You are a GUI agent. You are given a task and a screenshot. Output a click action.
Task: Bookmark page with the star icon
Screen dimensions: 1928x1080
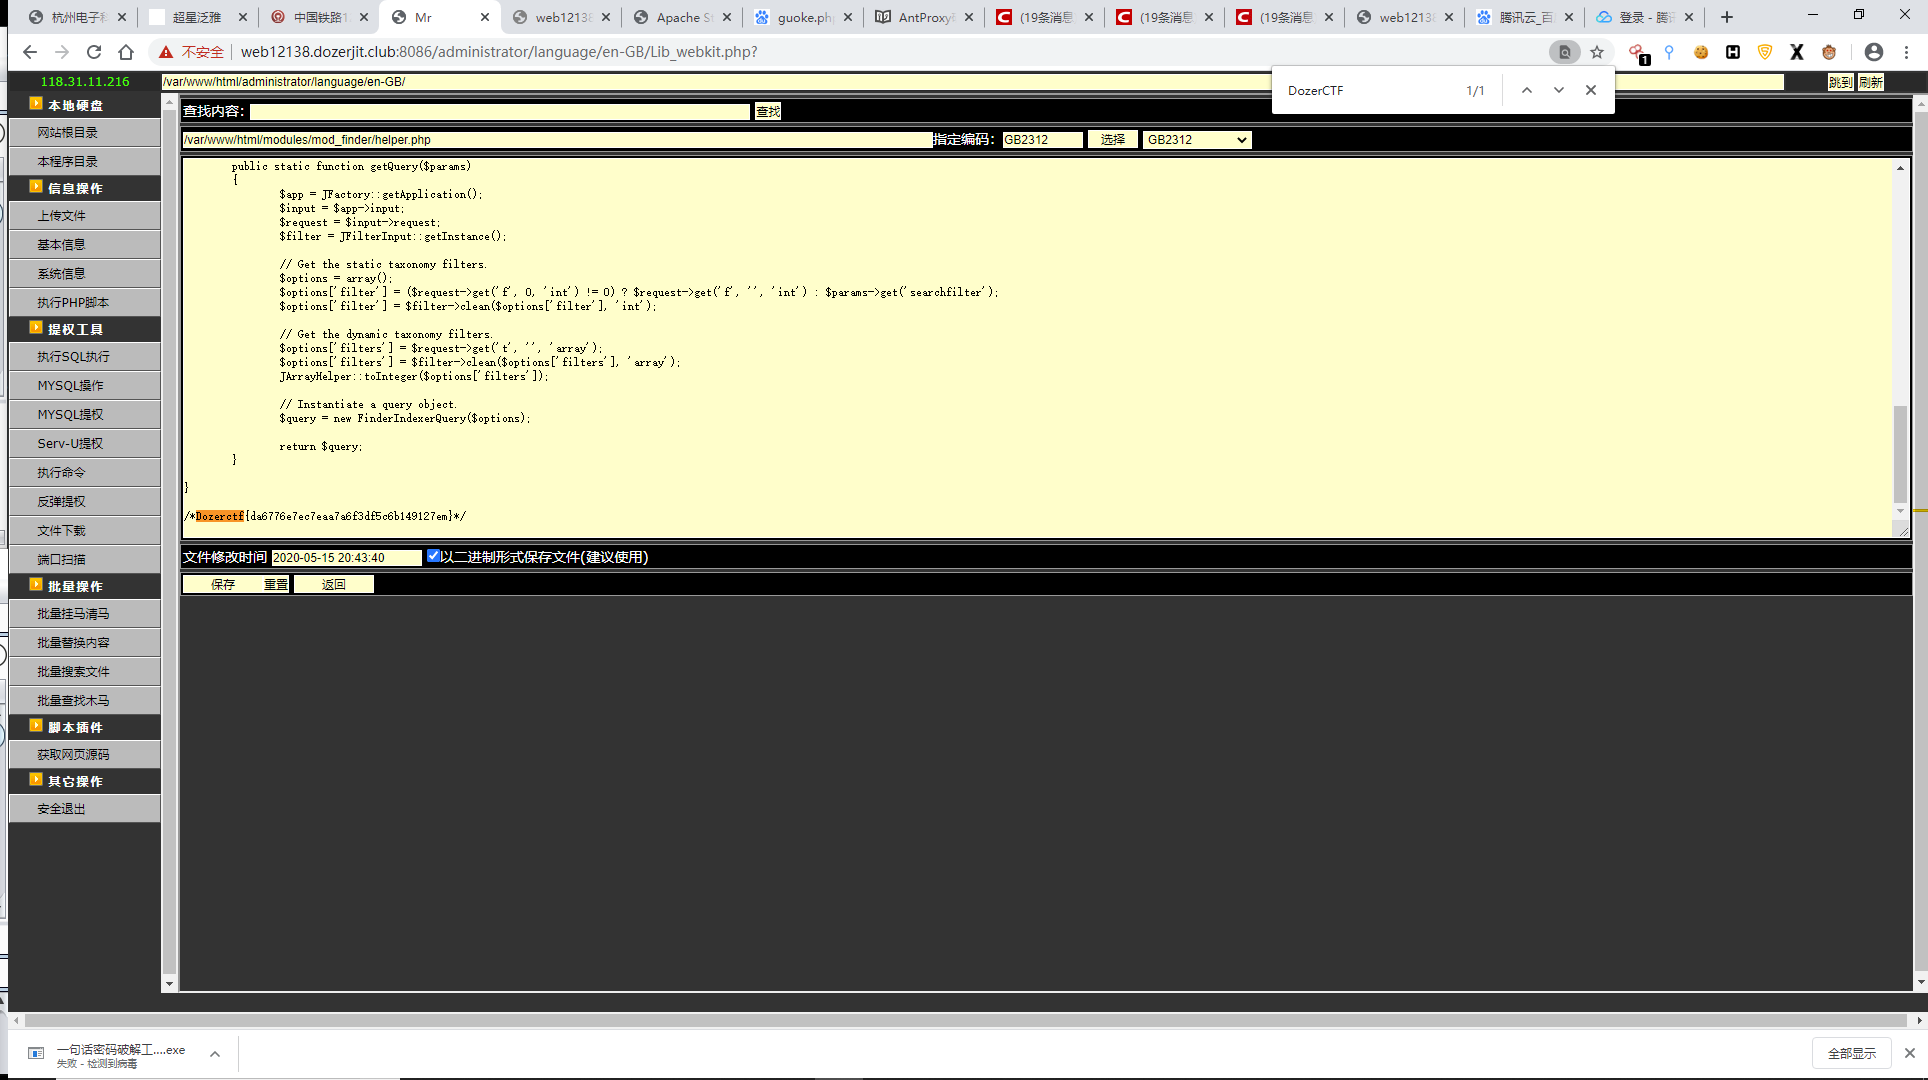[x=1597, y=52]
